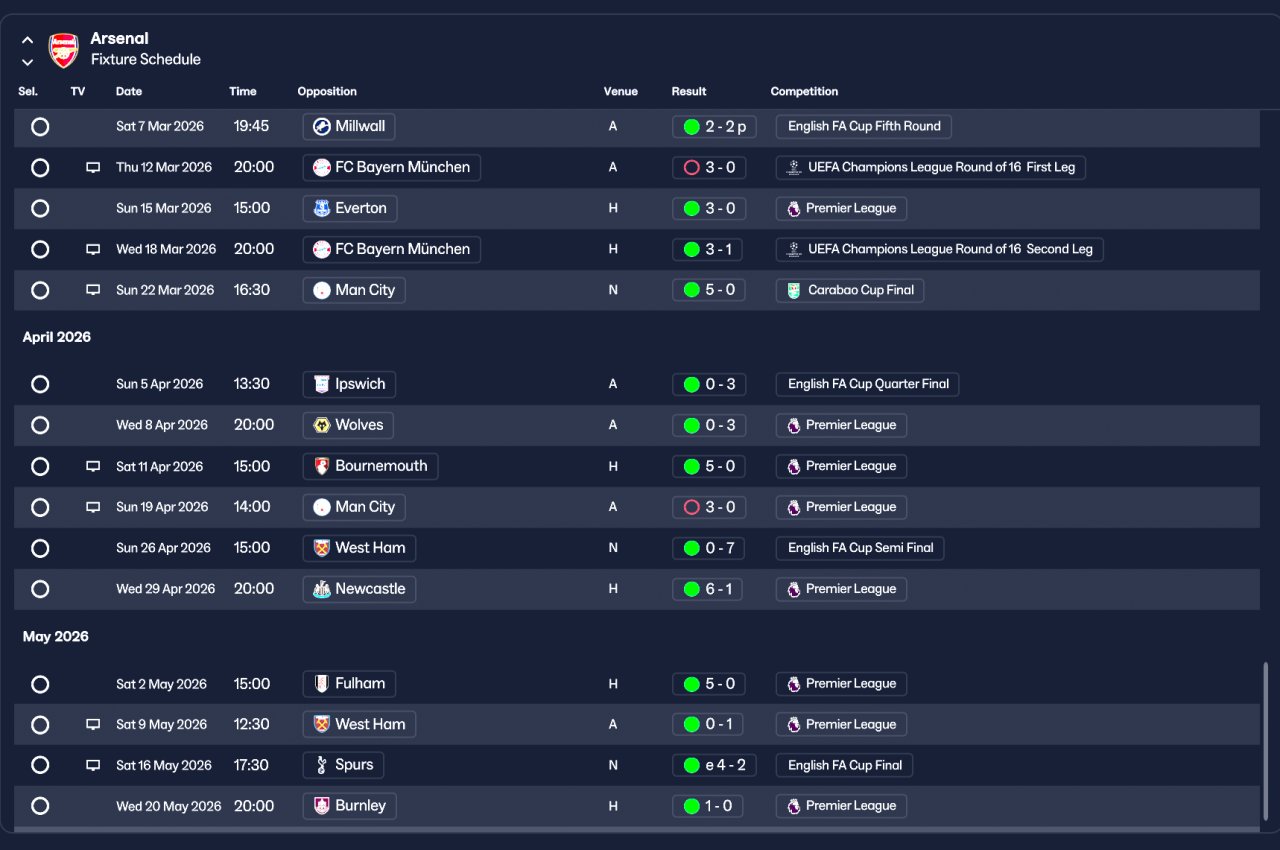Select the Fulham fixture radio circle
1280x850 pixels.
click(x=40, y=684)
